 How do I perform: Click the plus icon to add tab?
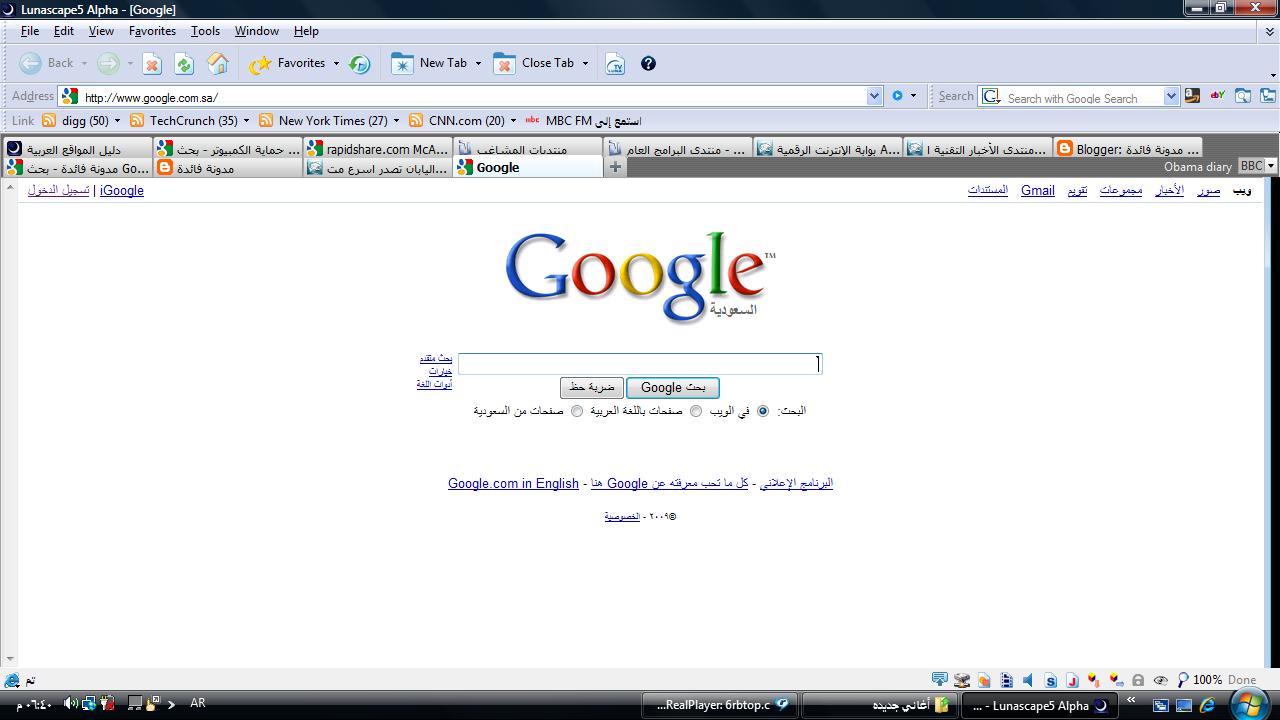point(615,167)
